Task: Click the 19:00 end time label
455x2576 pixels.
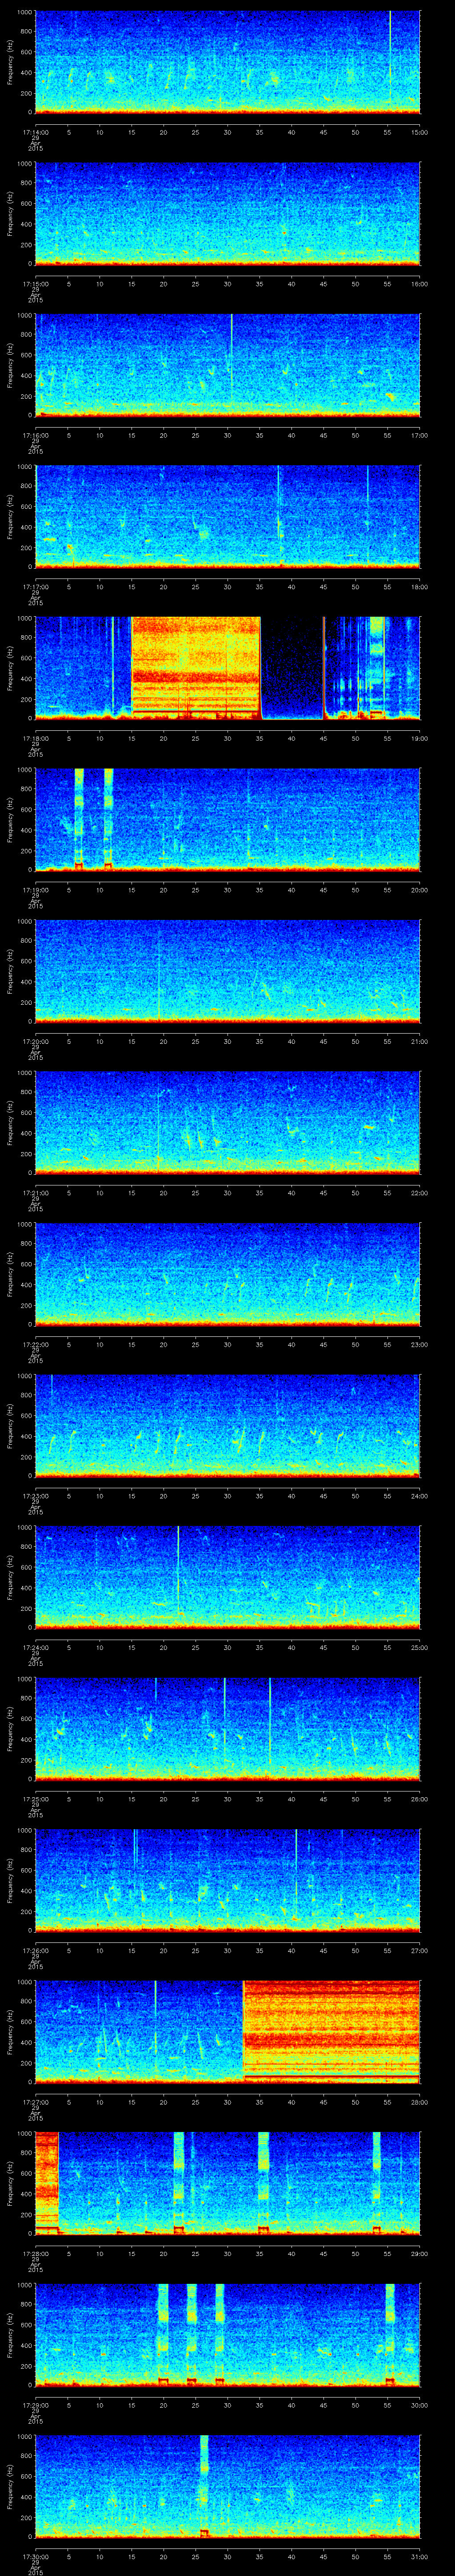Action: click(419, 738)
